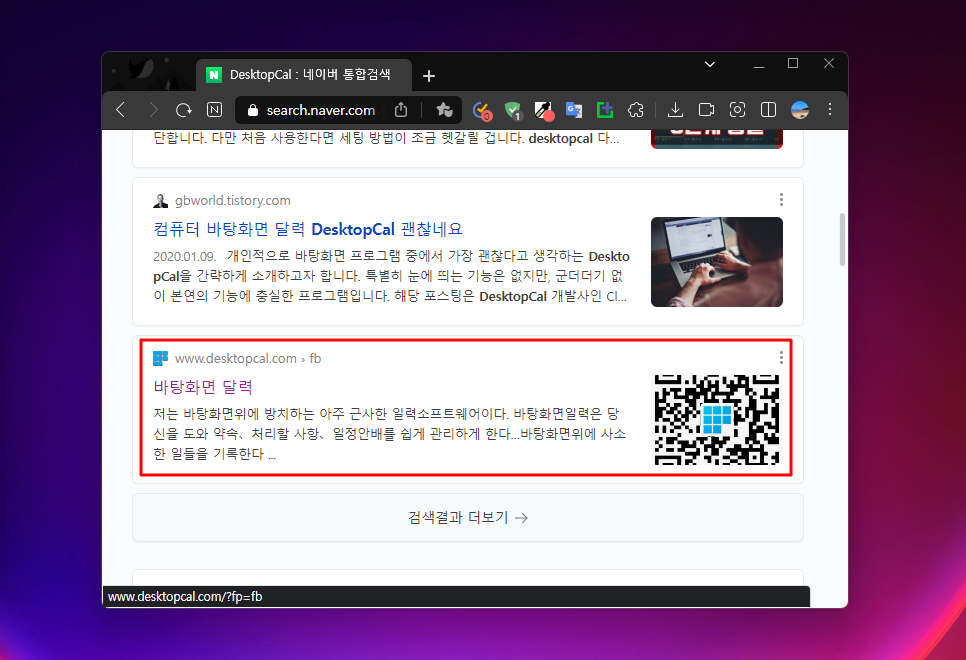Expand the tab search chevron

point(710,64)
